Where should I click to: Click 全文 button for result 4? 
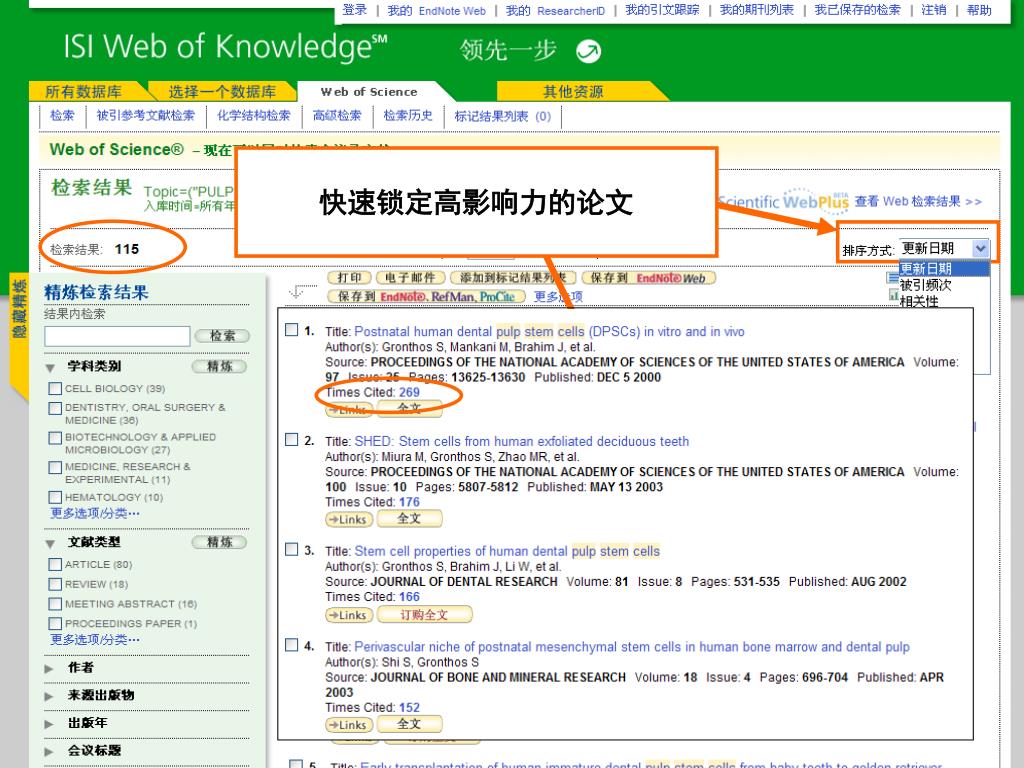409,724
